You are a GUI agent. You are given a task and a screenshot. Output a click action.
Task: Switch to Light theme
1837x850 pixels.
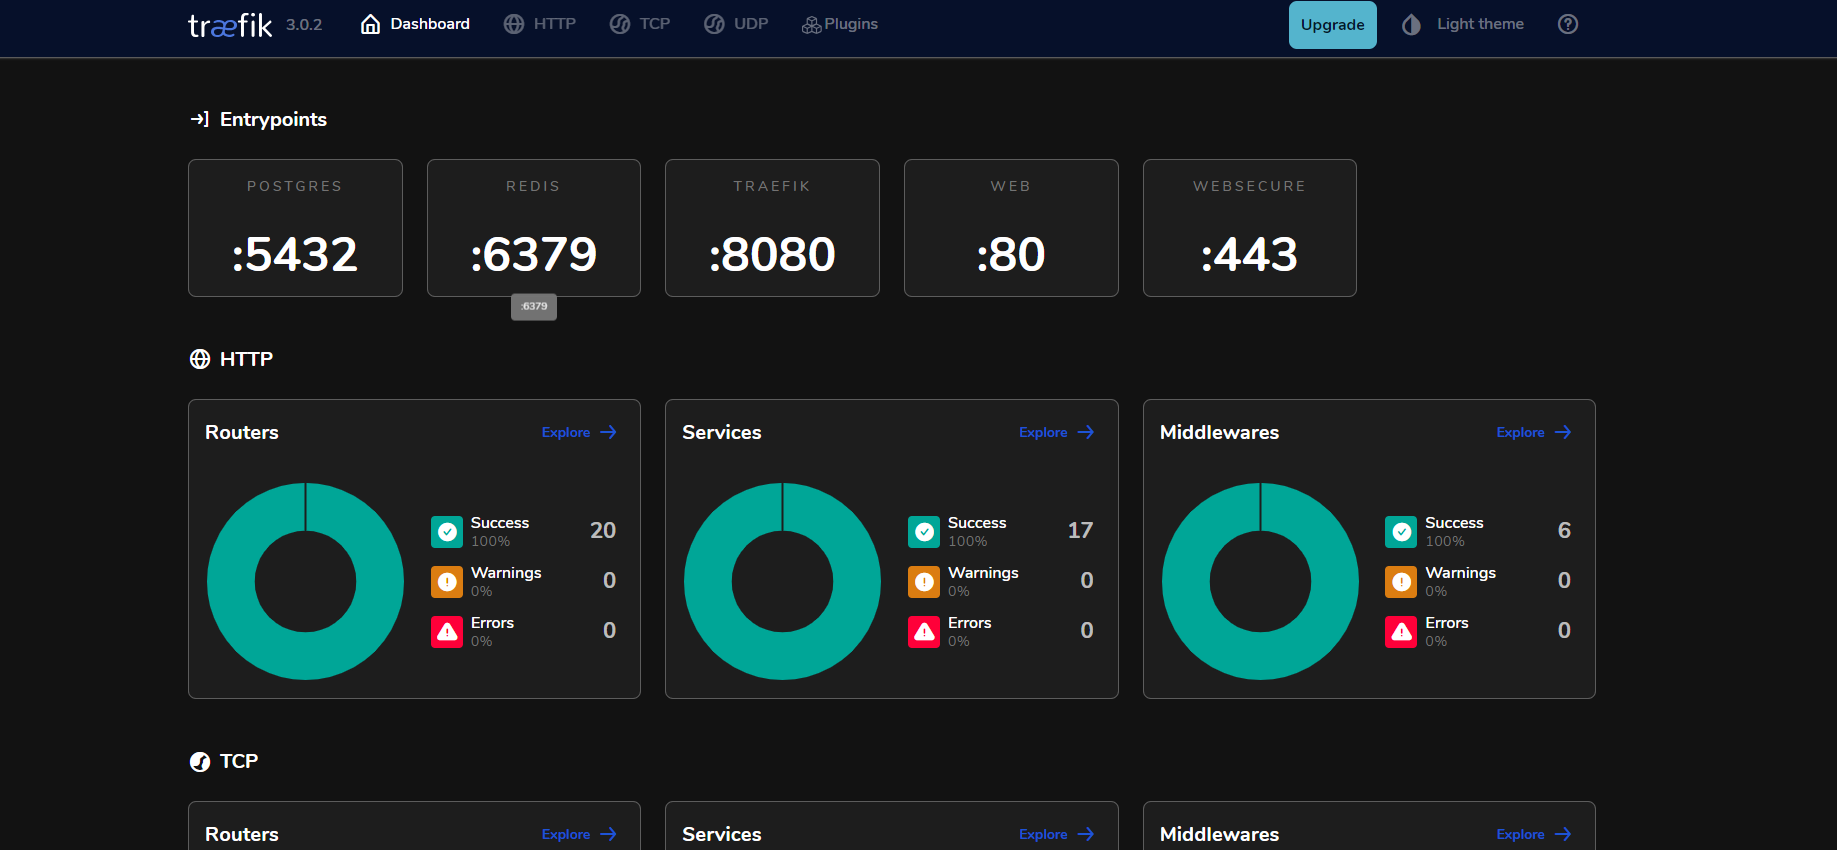[x=1463, y=24]
